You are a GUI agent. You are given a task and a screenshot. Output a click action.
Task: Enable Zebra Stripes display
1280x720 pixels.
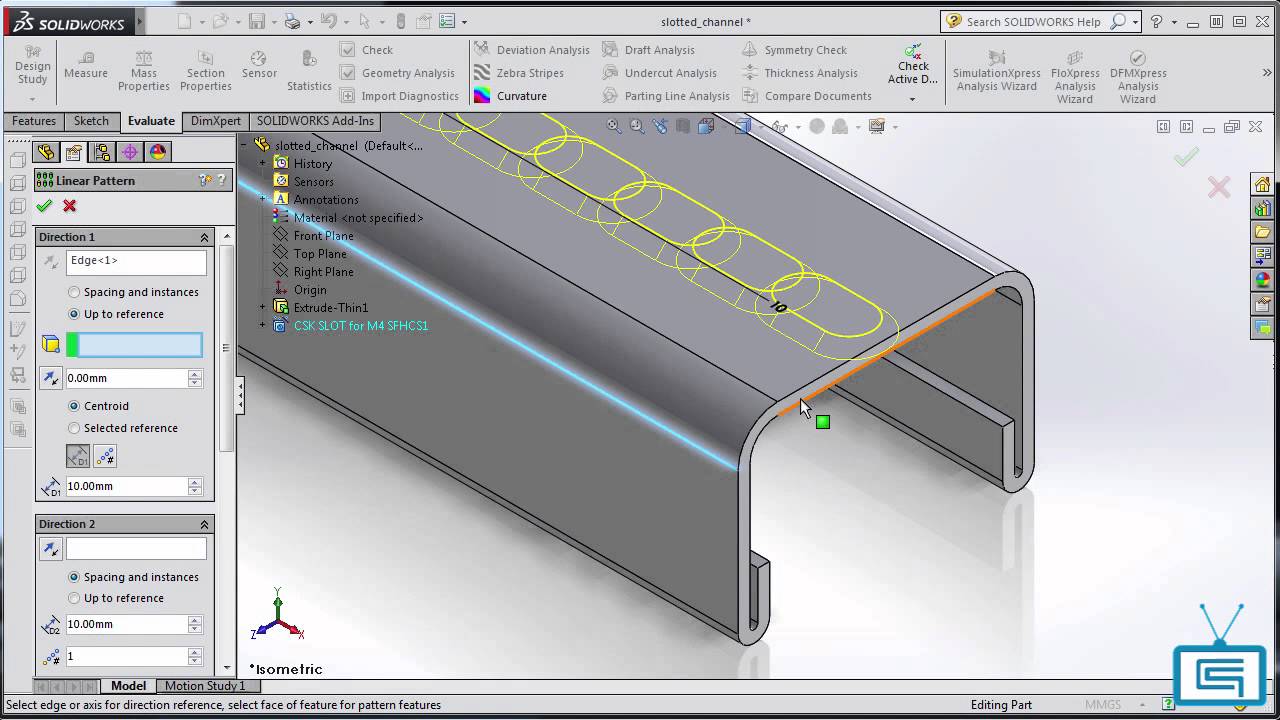coord(519,73)
